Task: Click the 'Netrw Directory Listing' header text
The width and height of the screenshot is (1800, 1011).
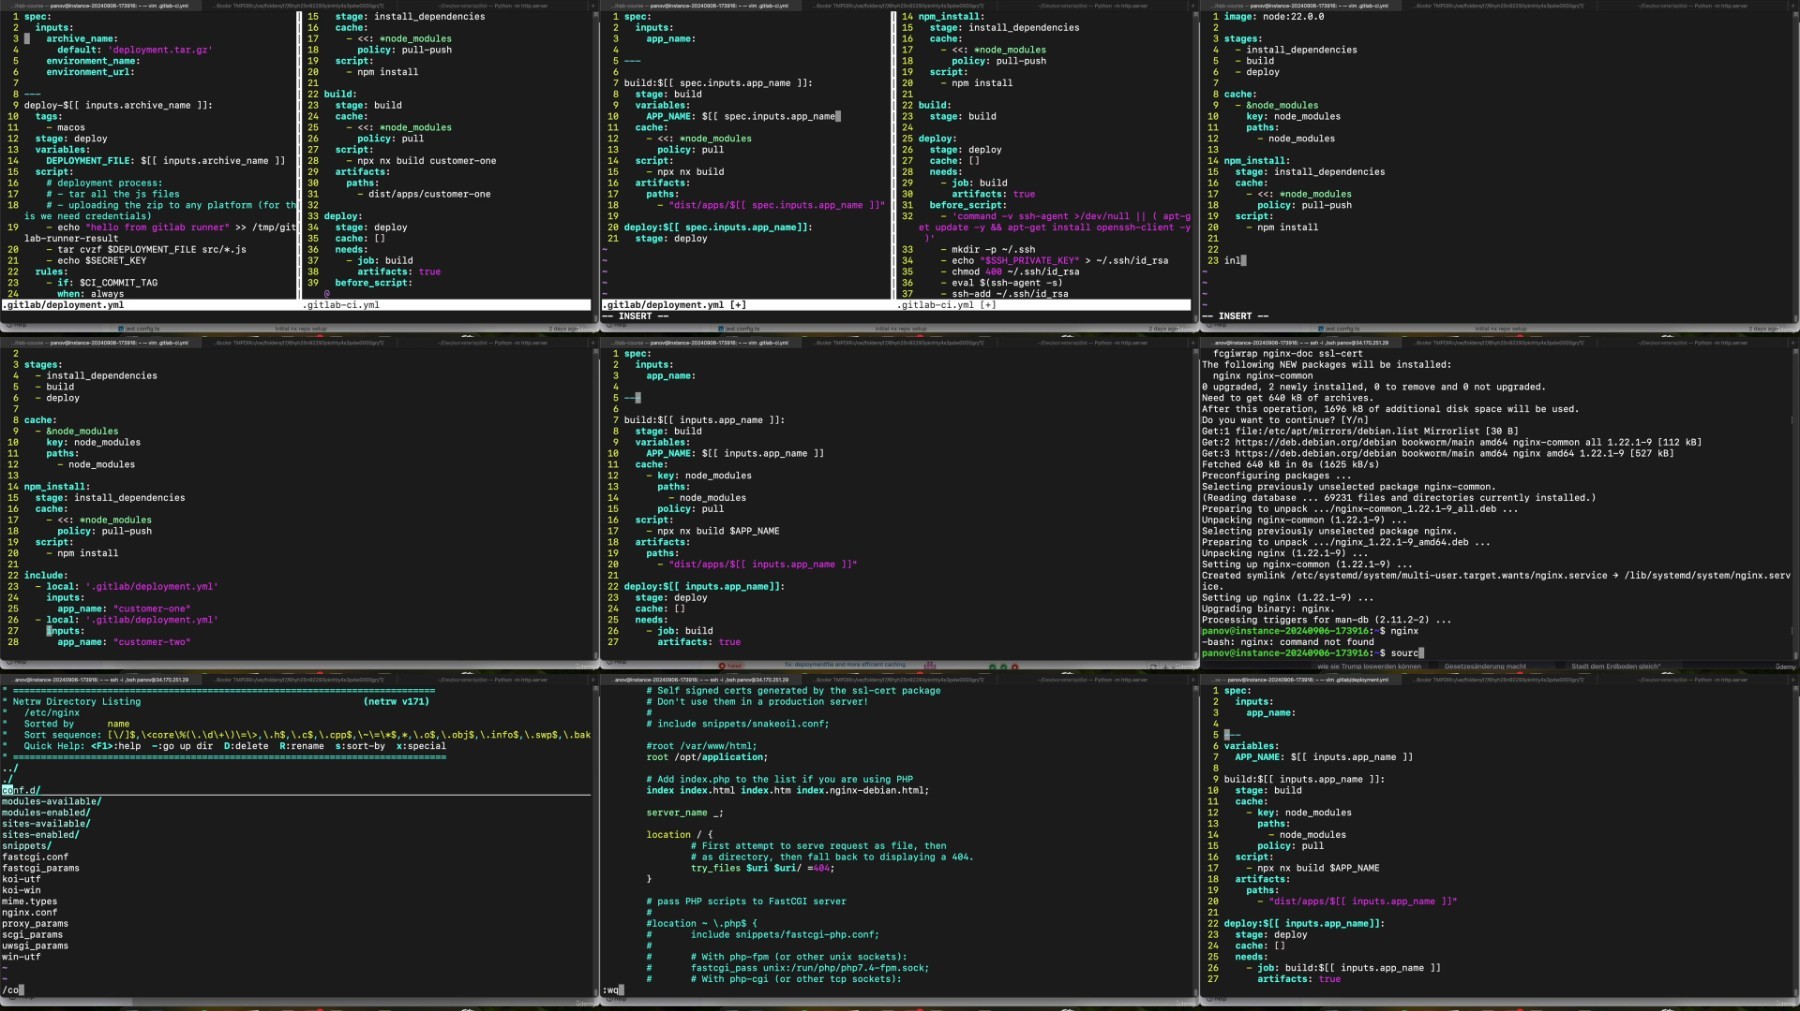Action: tap(77, 702)
